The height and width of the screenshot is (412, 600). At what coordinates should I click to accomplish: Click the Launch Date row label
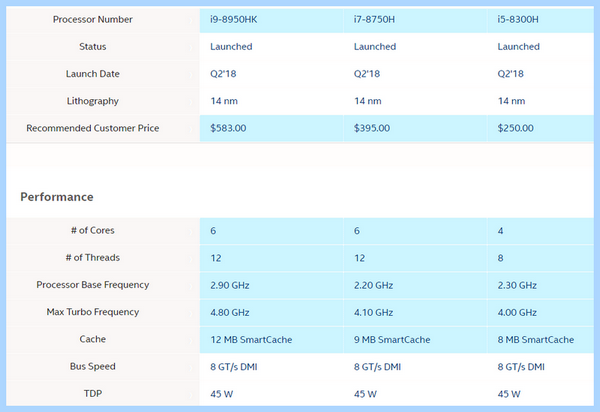tap(93, 74)
